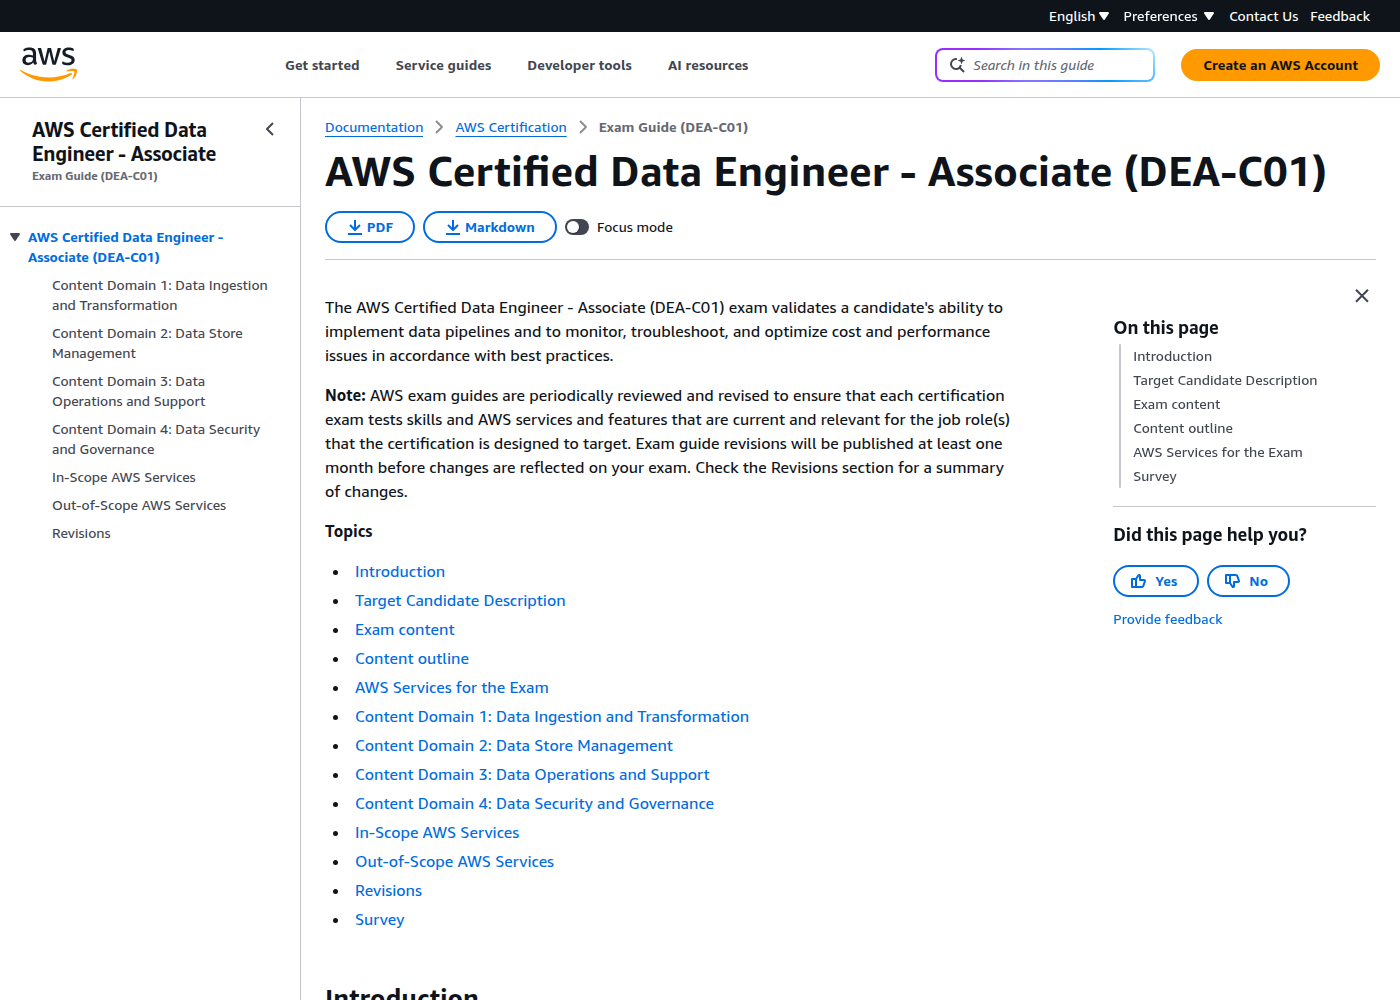This screenshot has width=1400, height=1000.
Task: Open Content Domain 2 topic link
Action: (x=514, y=745)
